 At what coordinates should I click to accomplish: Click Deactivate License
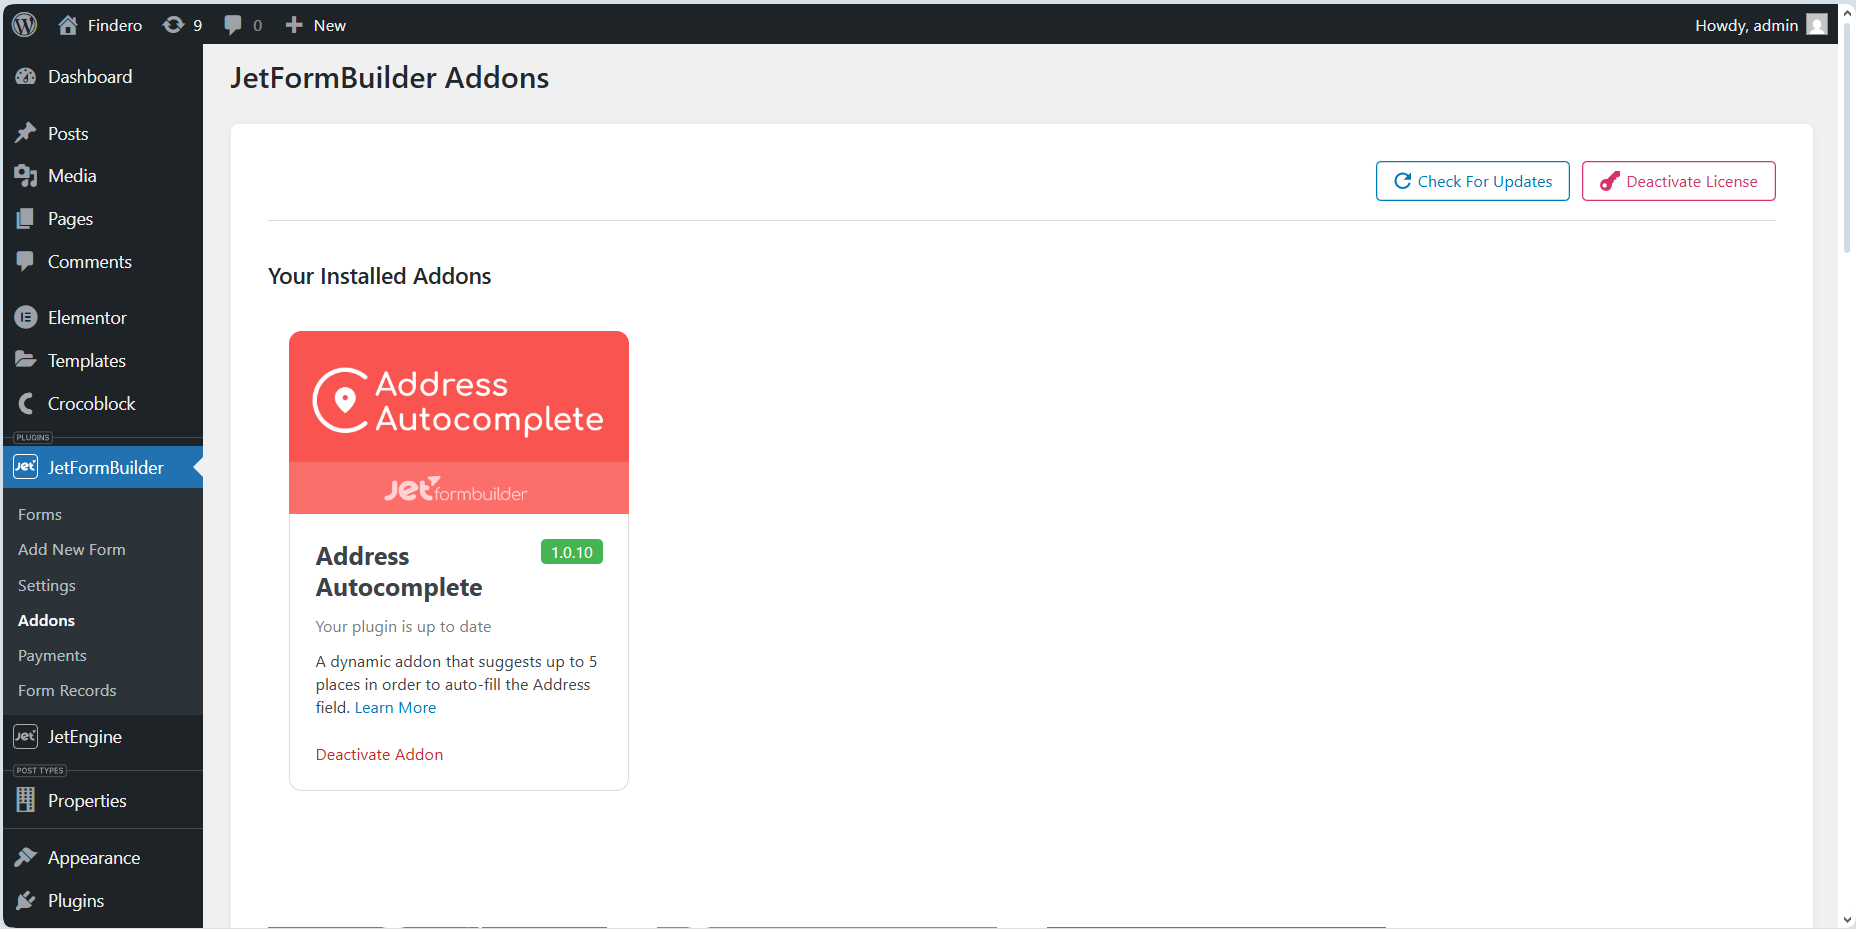1678,181
